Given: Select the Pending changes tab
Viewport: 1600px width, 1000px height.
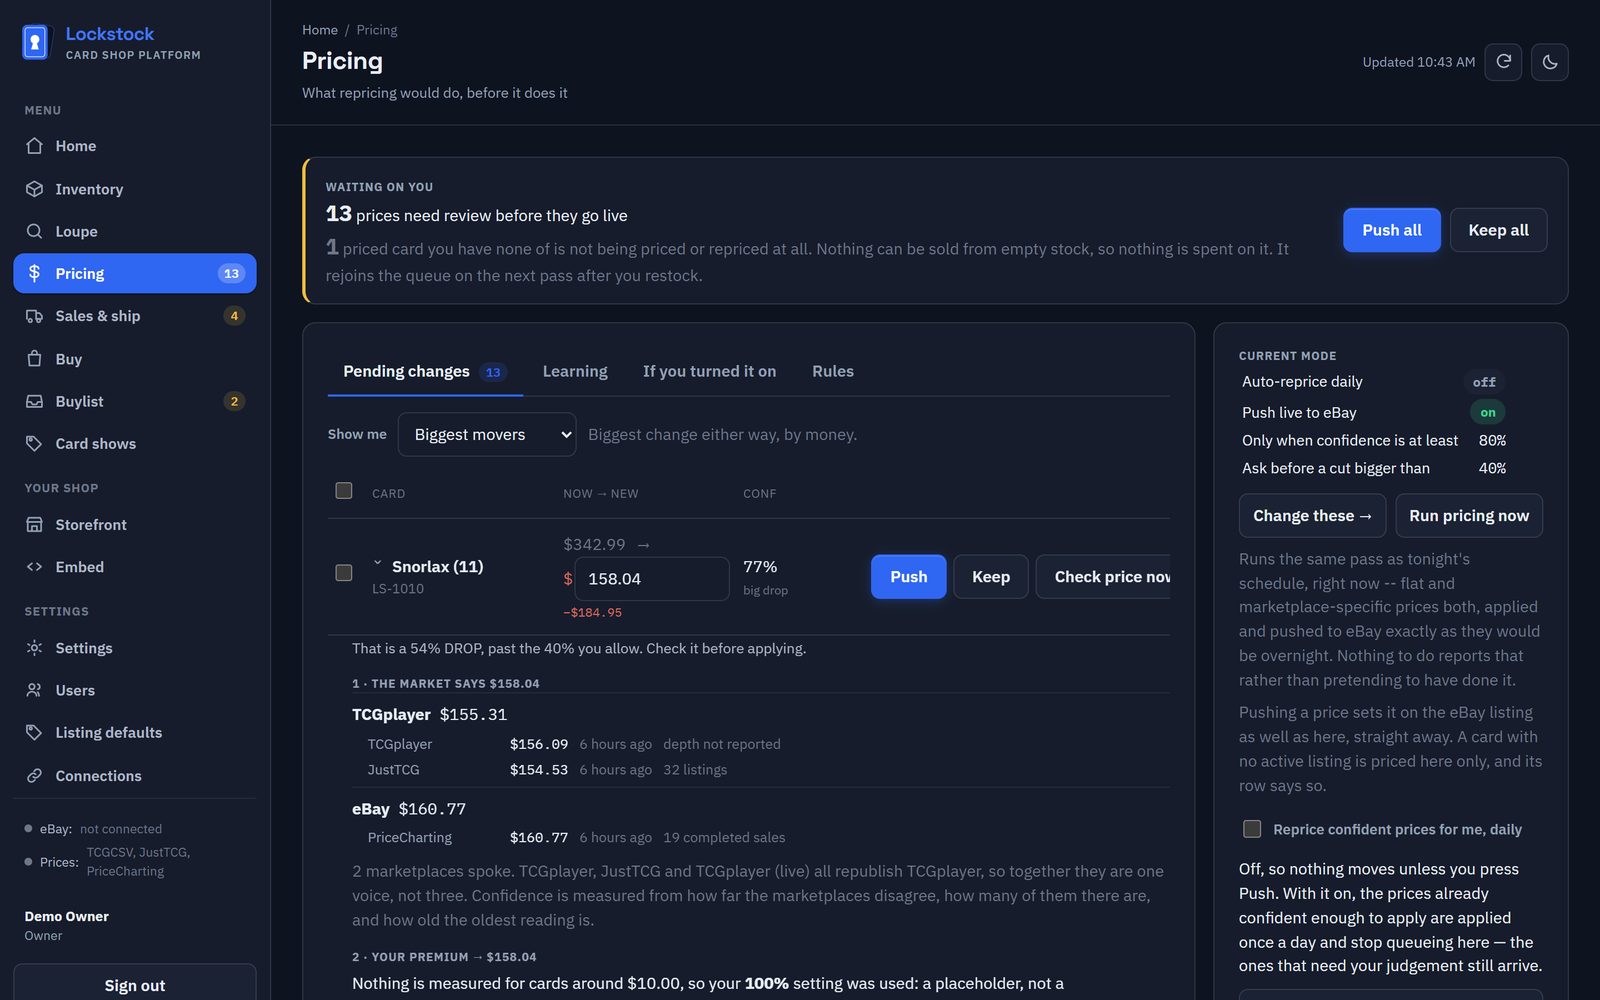Looking at the screenshot, I should pos(425,371).
